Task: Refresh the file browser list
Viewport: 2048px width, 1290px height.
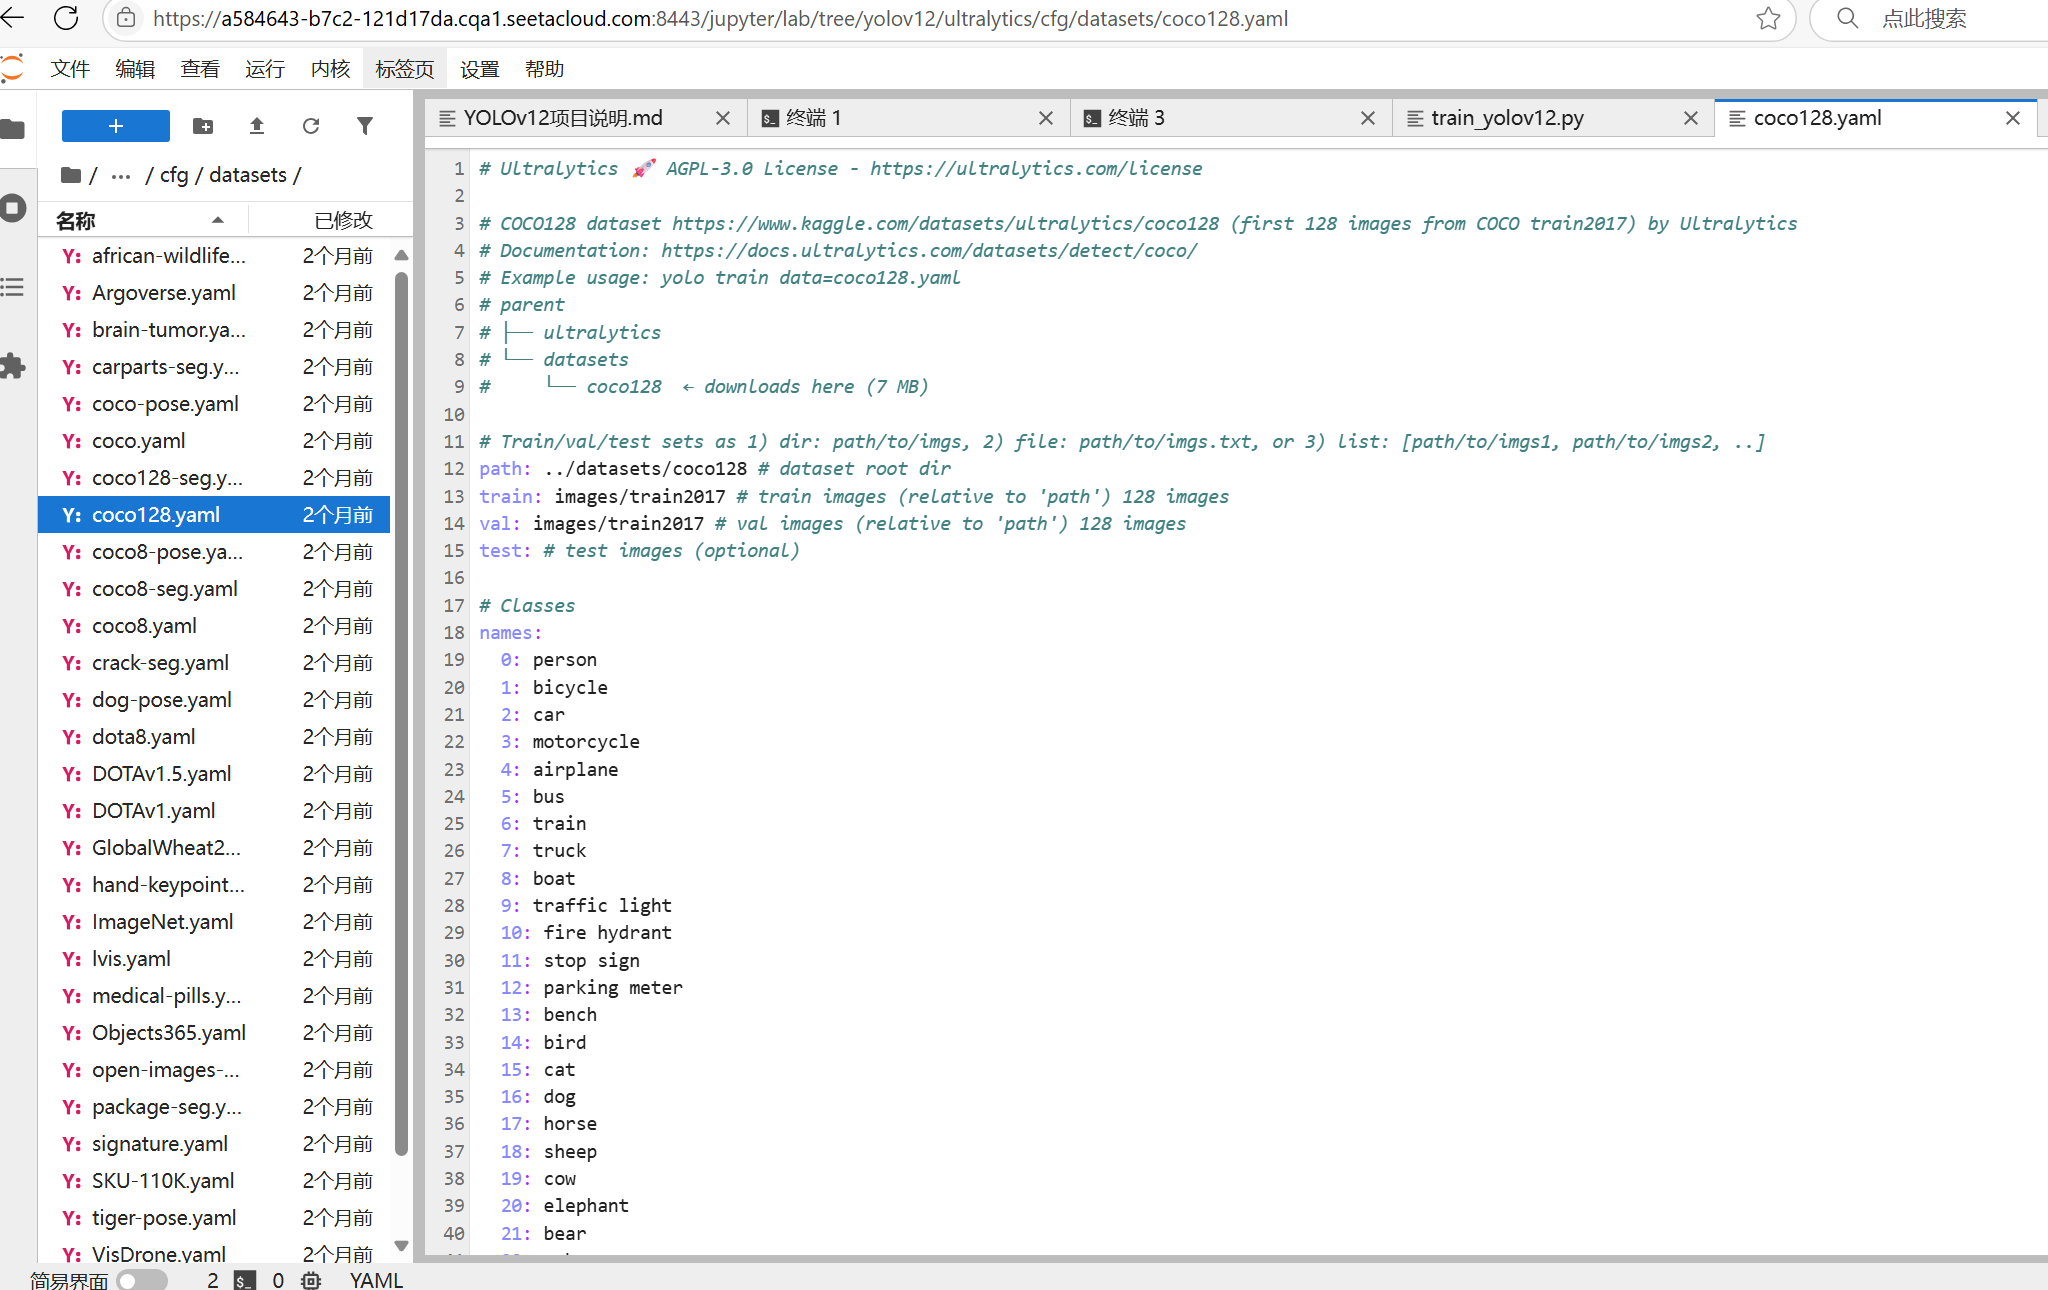Action: click(311, 126)
